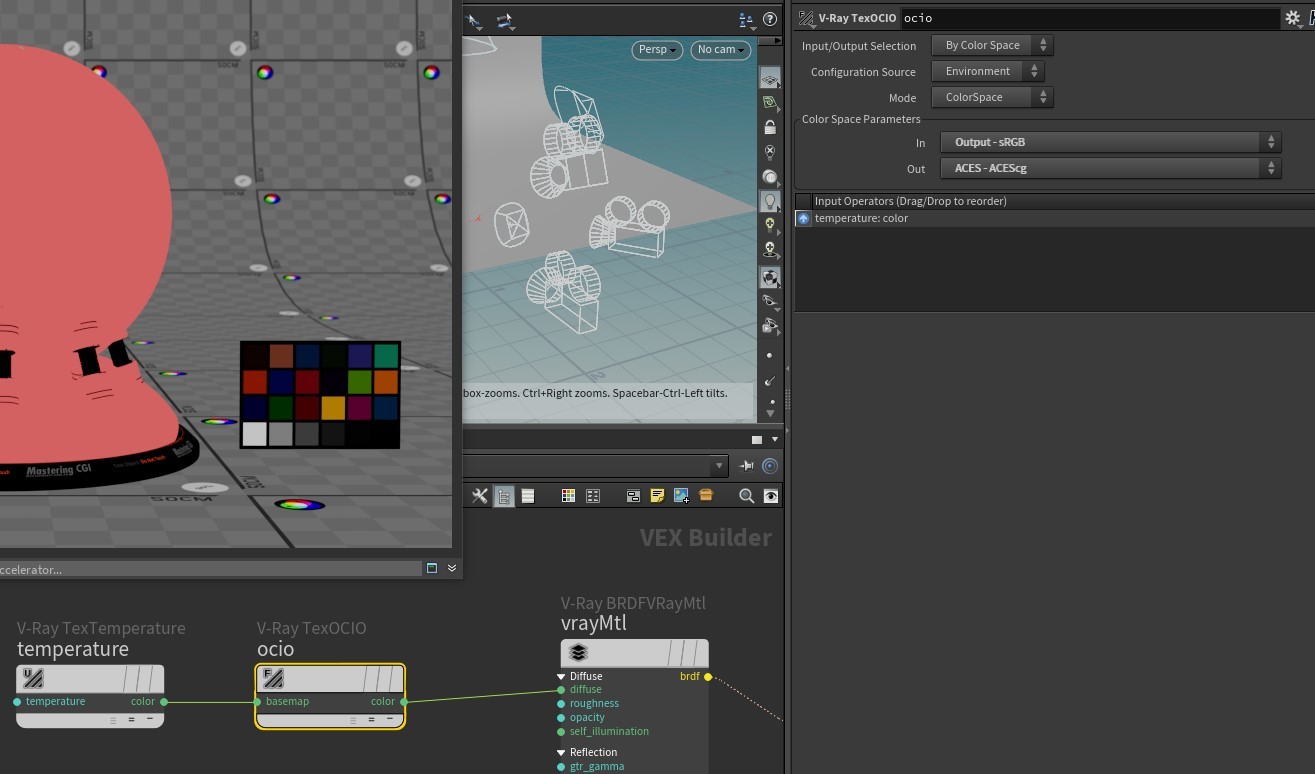Toggle the network display eye icon
The image size is (1315, 774).
(770, 496)
